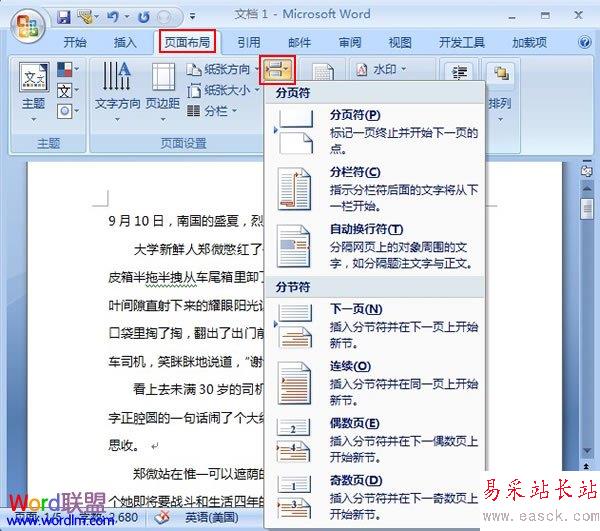Select the 页面布局 tab
This screenshot has width=600, height=531.
[187, 42]
